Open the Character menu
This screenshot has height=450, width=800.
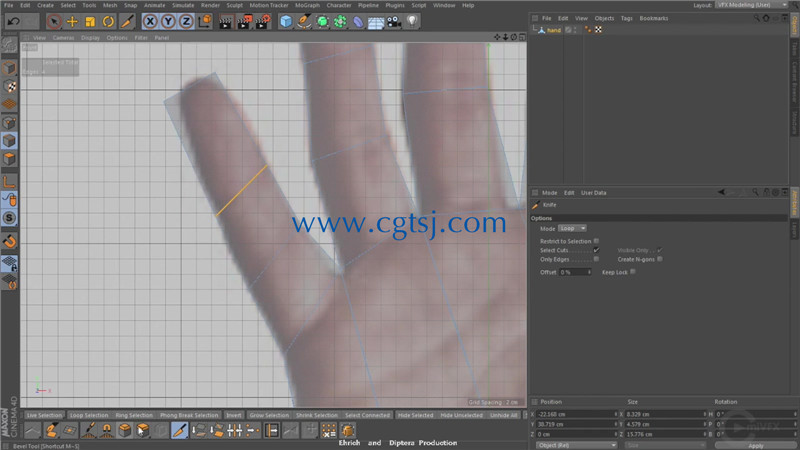pyautogui.click(x=338, y=5)
